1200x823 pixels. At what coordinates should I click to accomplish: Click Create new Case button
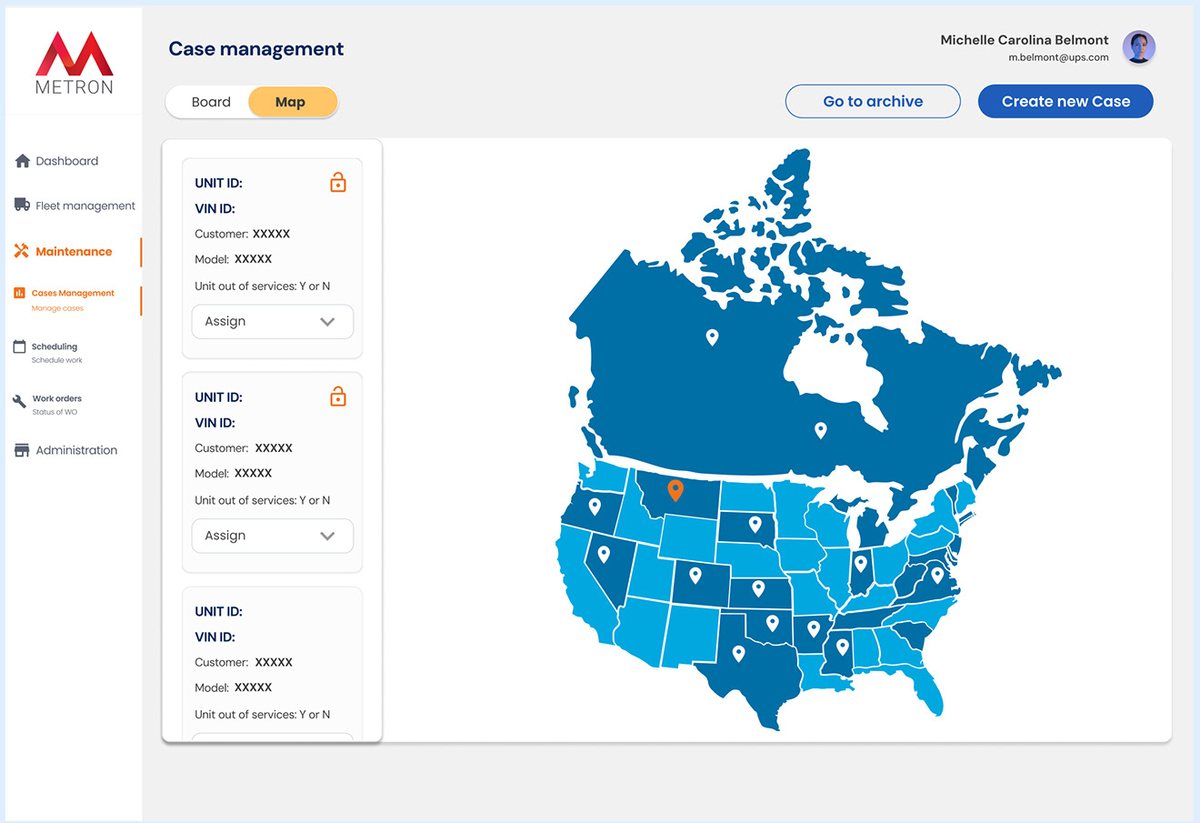coord(1066,101)
